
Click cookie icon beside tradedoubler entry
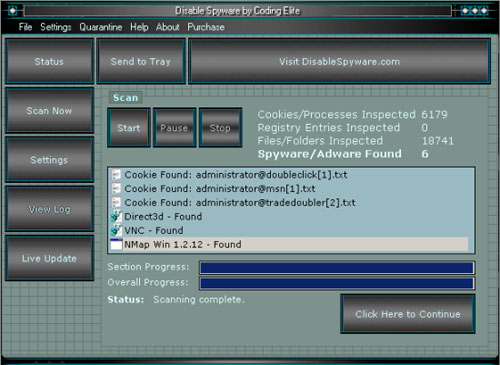[x=116, y=202]
